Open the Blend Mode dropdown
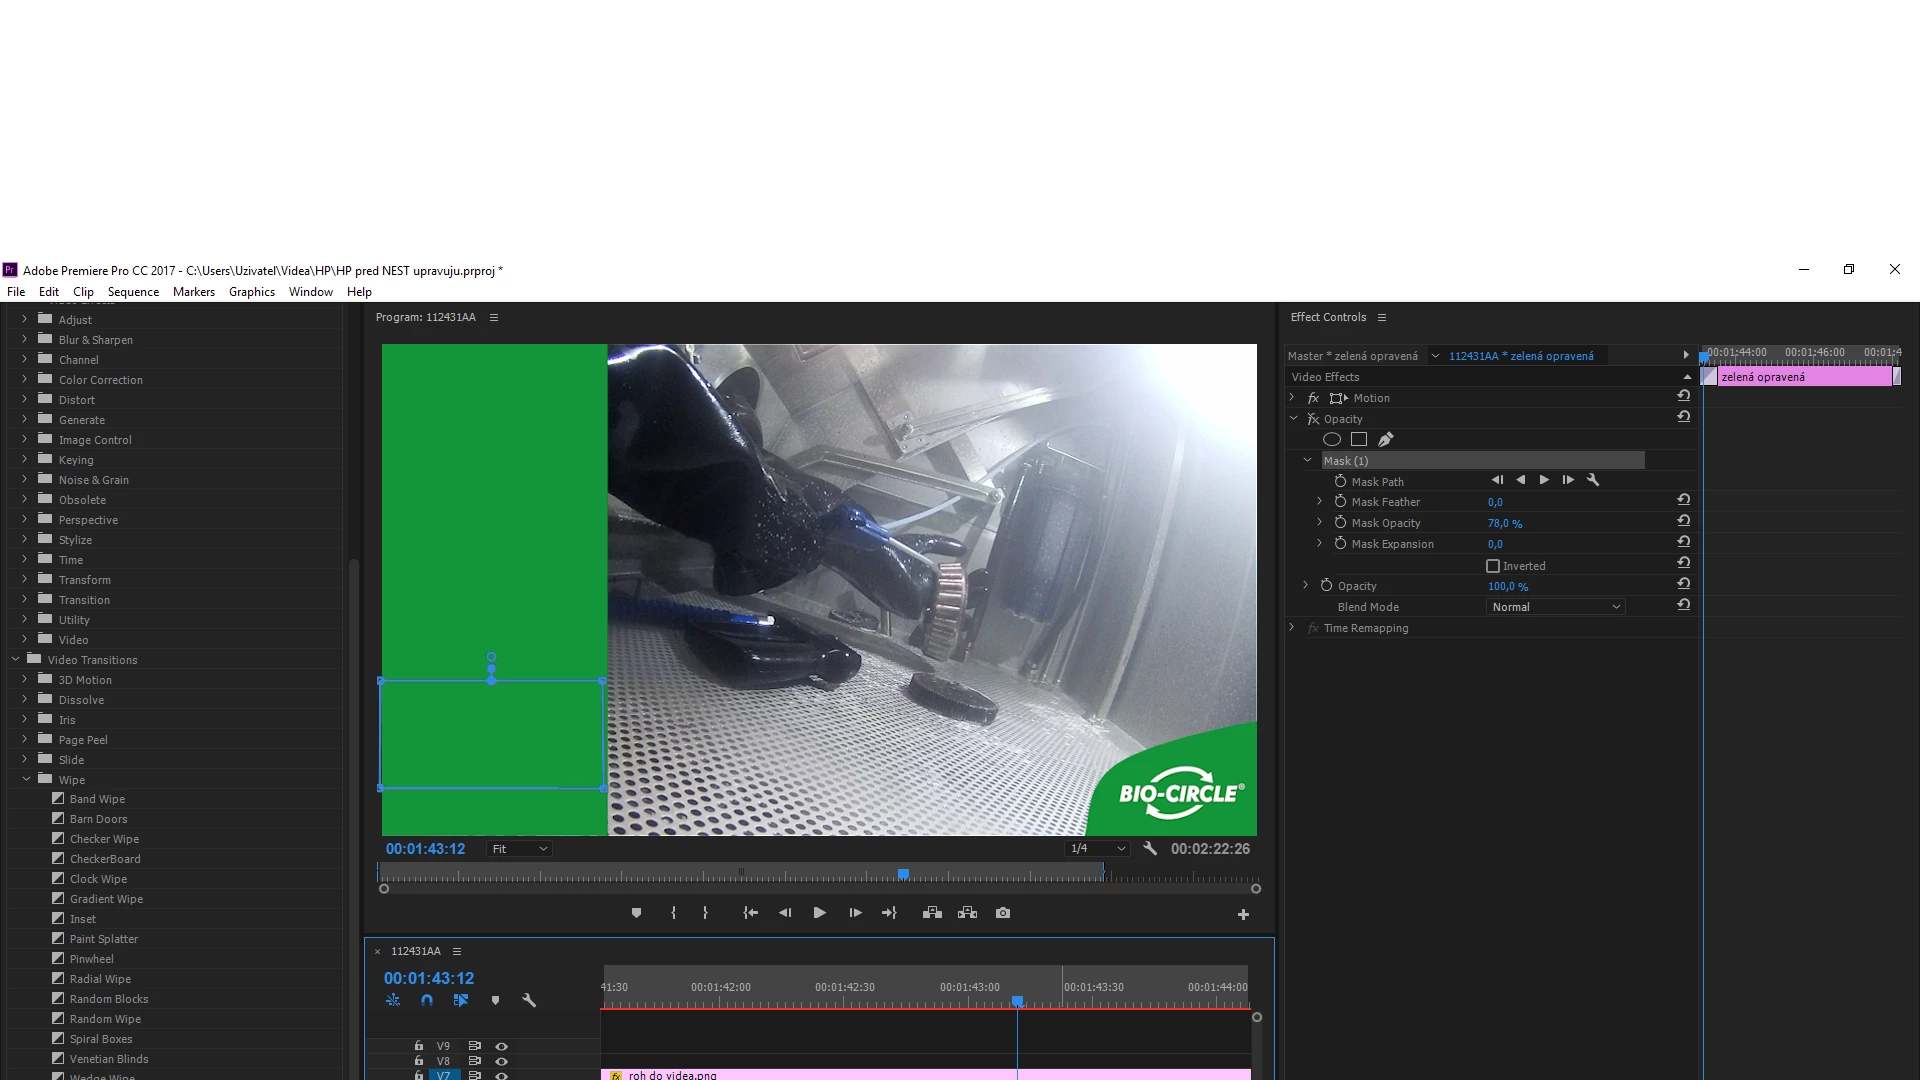Screen dimensions: 1920x1080 [x=1555, y=607]
